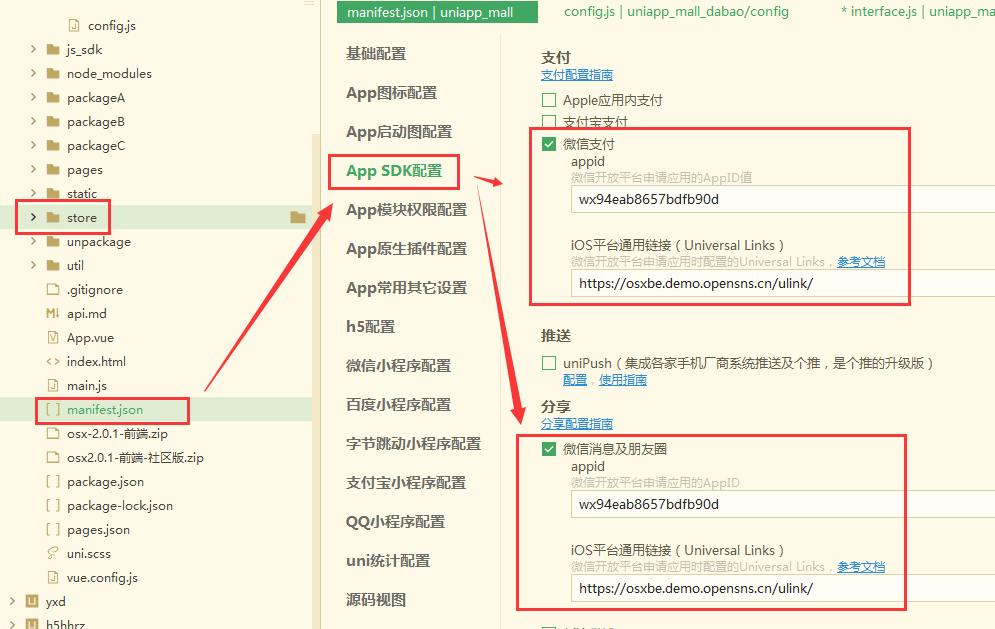The height and width of the screenshot is (629, 995).
Task: Click the config.js file icon in tree
Action: click(74, 25)
